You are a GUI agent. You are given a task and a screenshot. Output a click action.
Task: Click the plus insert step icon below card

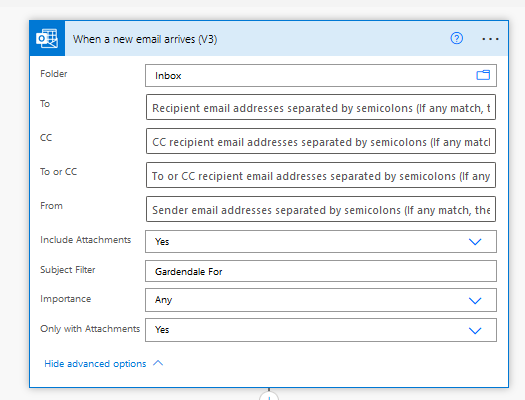(x=269, y=397)
